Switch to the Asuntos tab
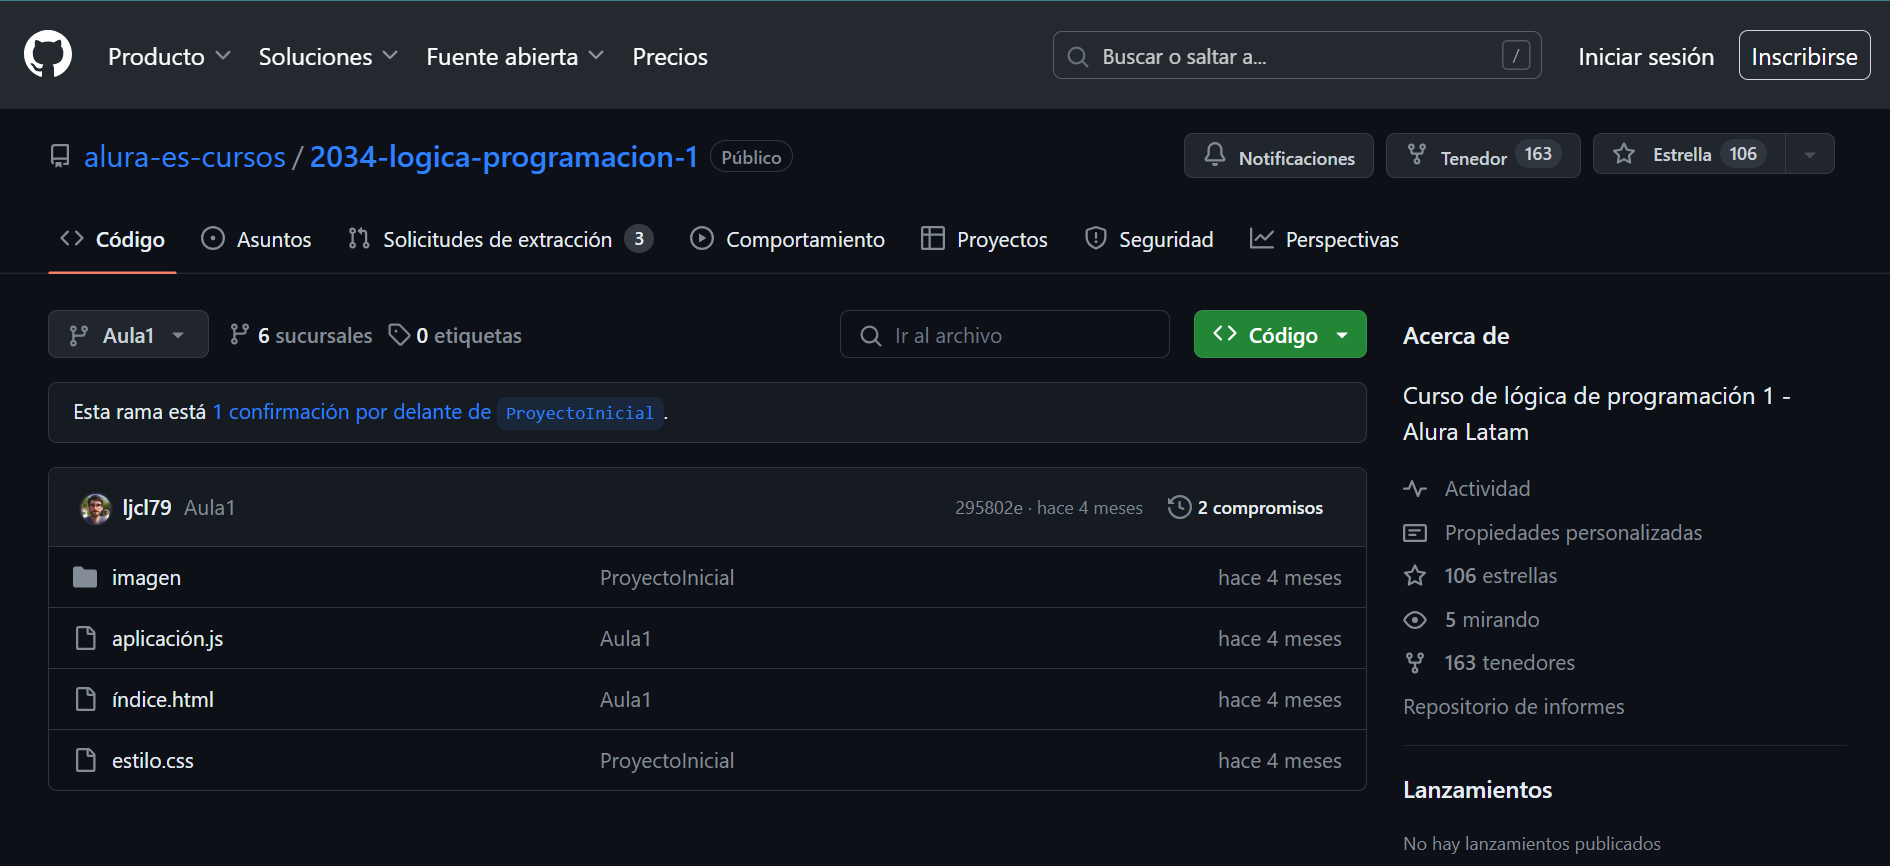This screenshot has width=1890, height=866. [x=256, y=239]
